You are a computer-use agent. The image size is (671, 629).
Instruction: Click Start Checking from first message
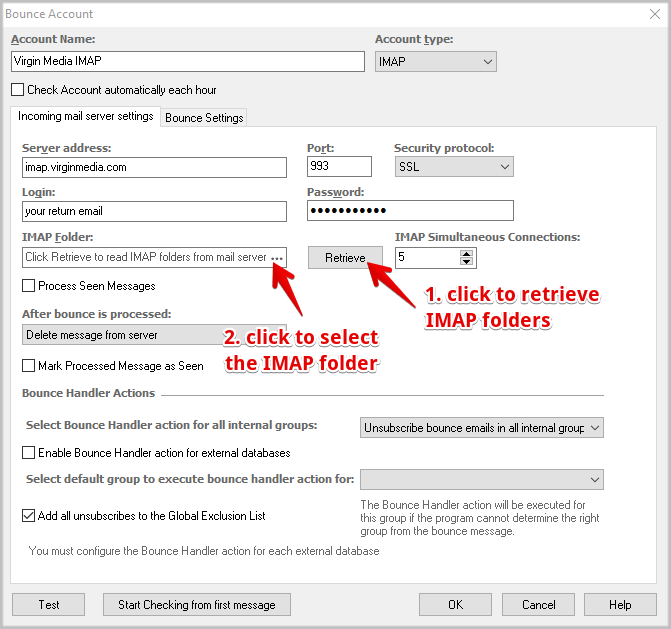197,605
